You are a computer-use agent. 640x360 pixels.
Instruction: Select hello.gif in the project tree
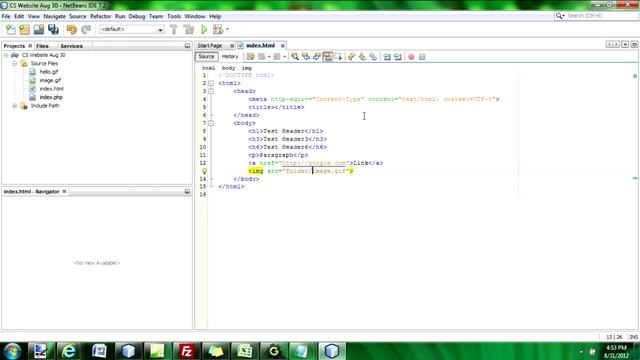tap(49, 72)
